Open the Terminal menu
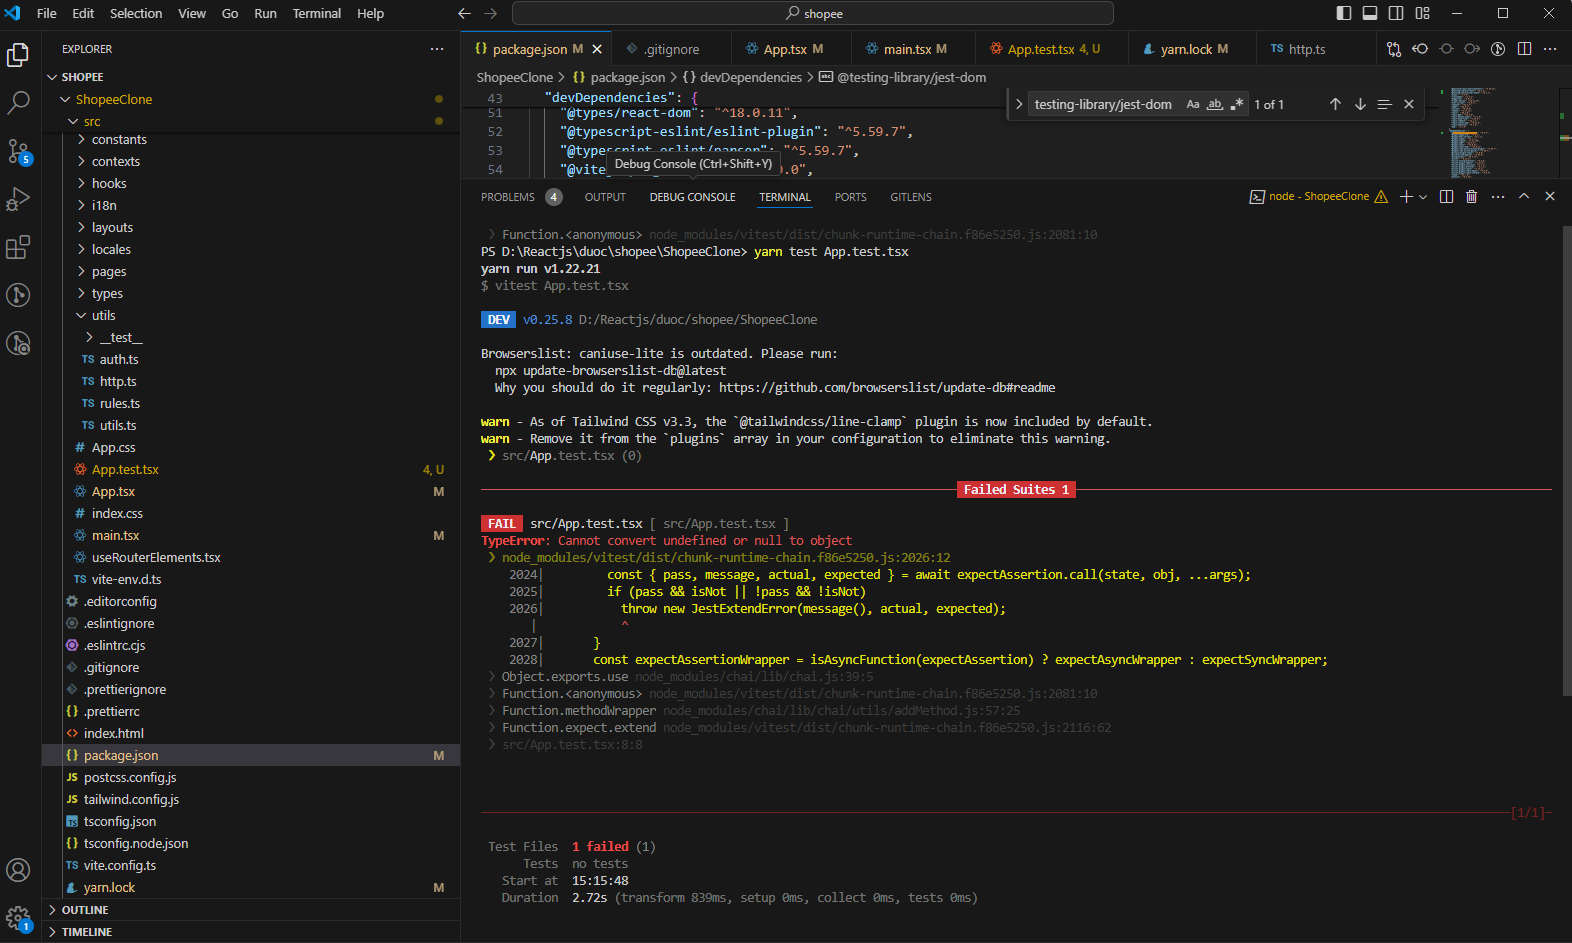This screenshot has height=943, width=1572. [316, 13]
